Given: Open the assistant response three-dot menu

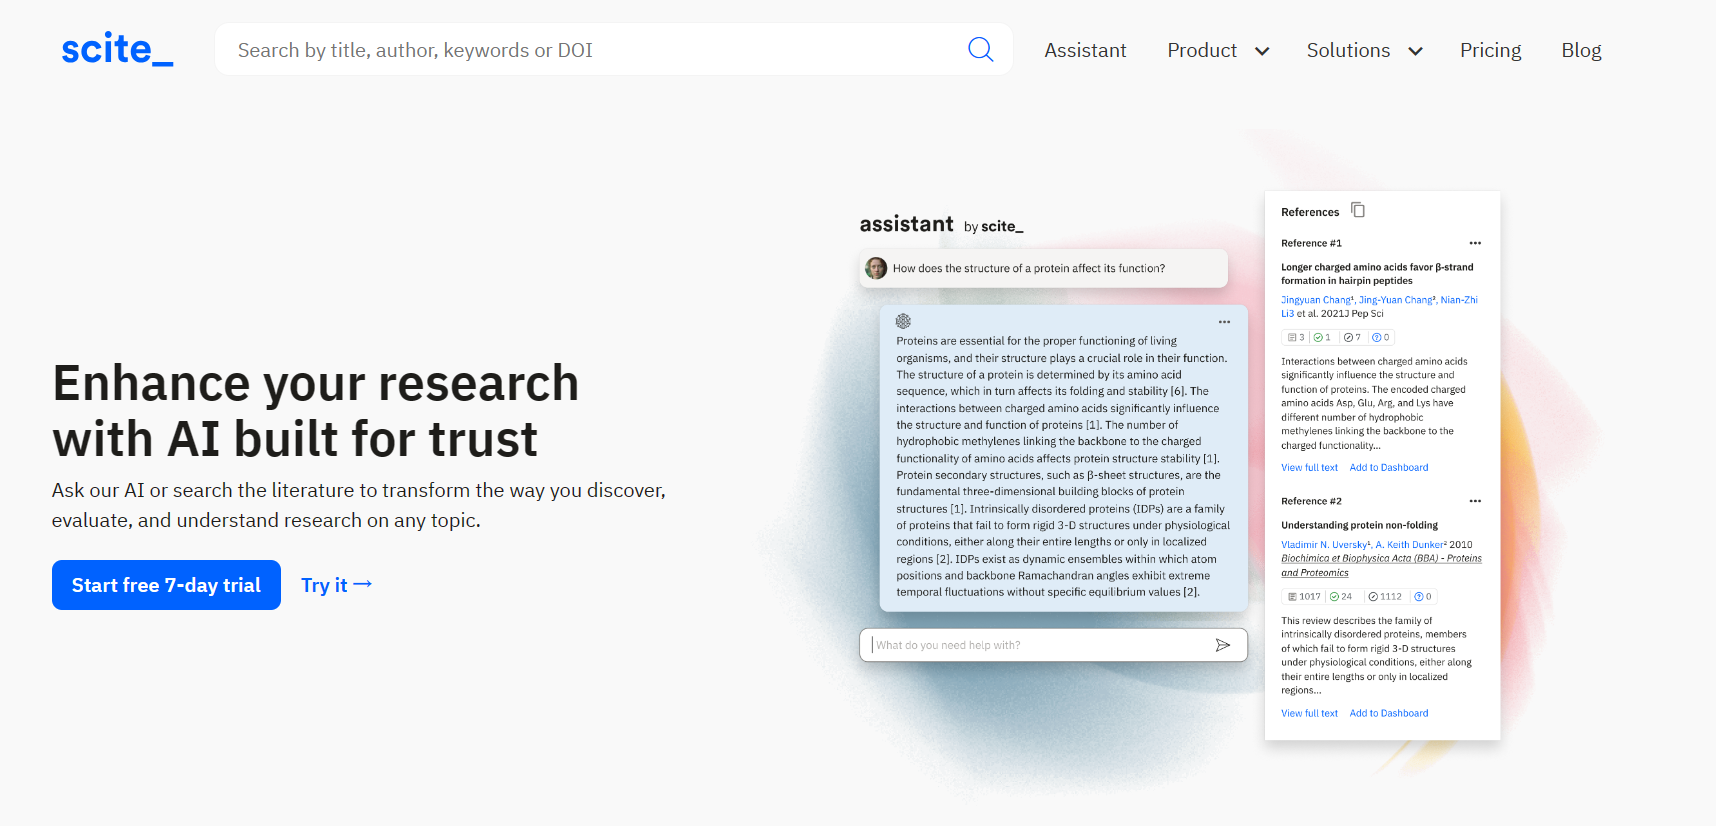Looking at the screenshot, I should pos(1223,322).
